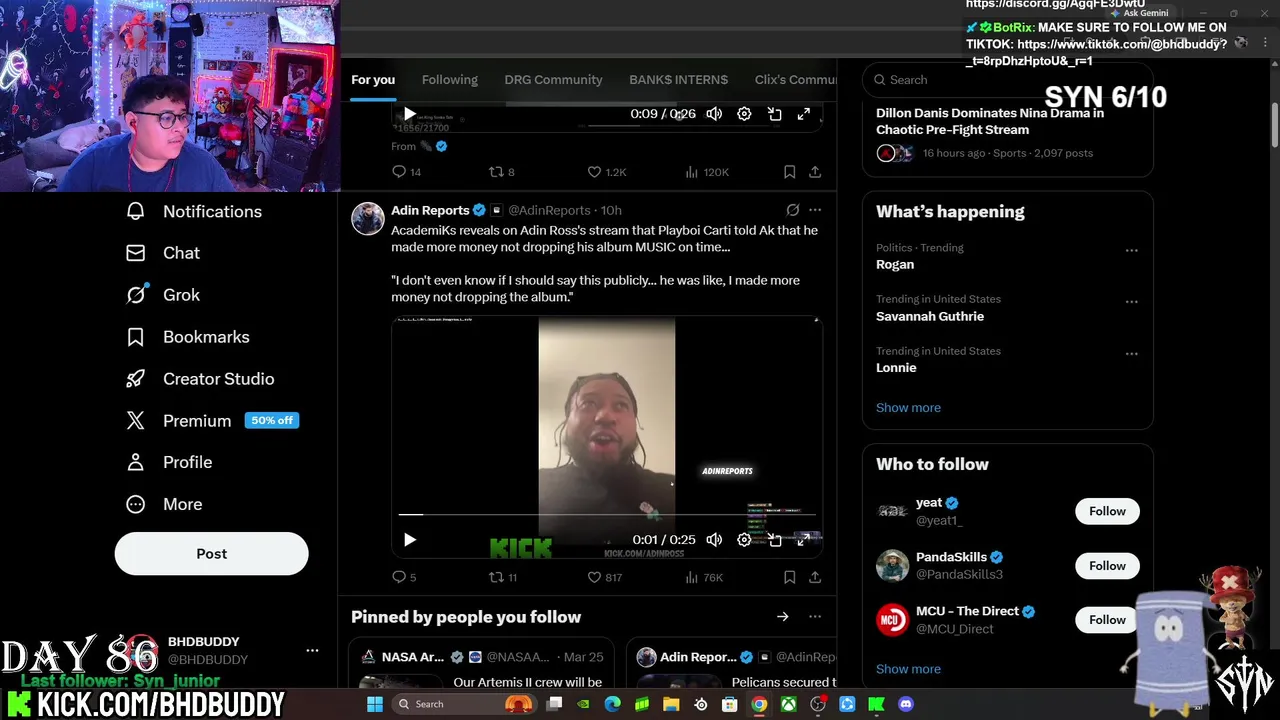View analytics of the post with 120K views
Image resolution: width=1280 pixels, height=720 pixels.
707,172
